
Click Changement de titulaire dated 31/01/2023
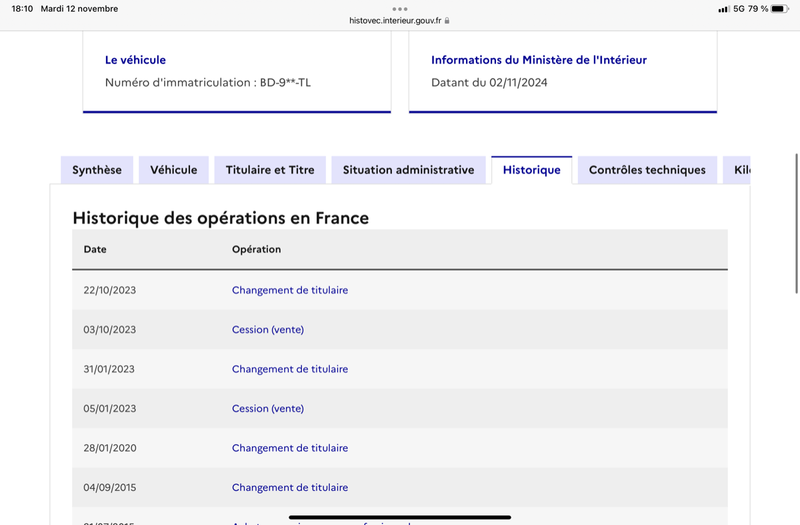coord(290,369)
